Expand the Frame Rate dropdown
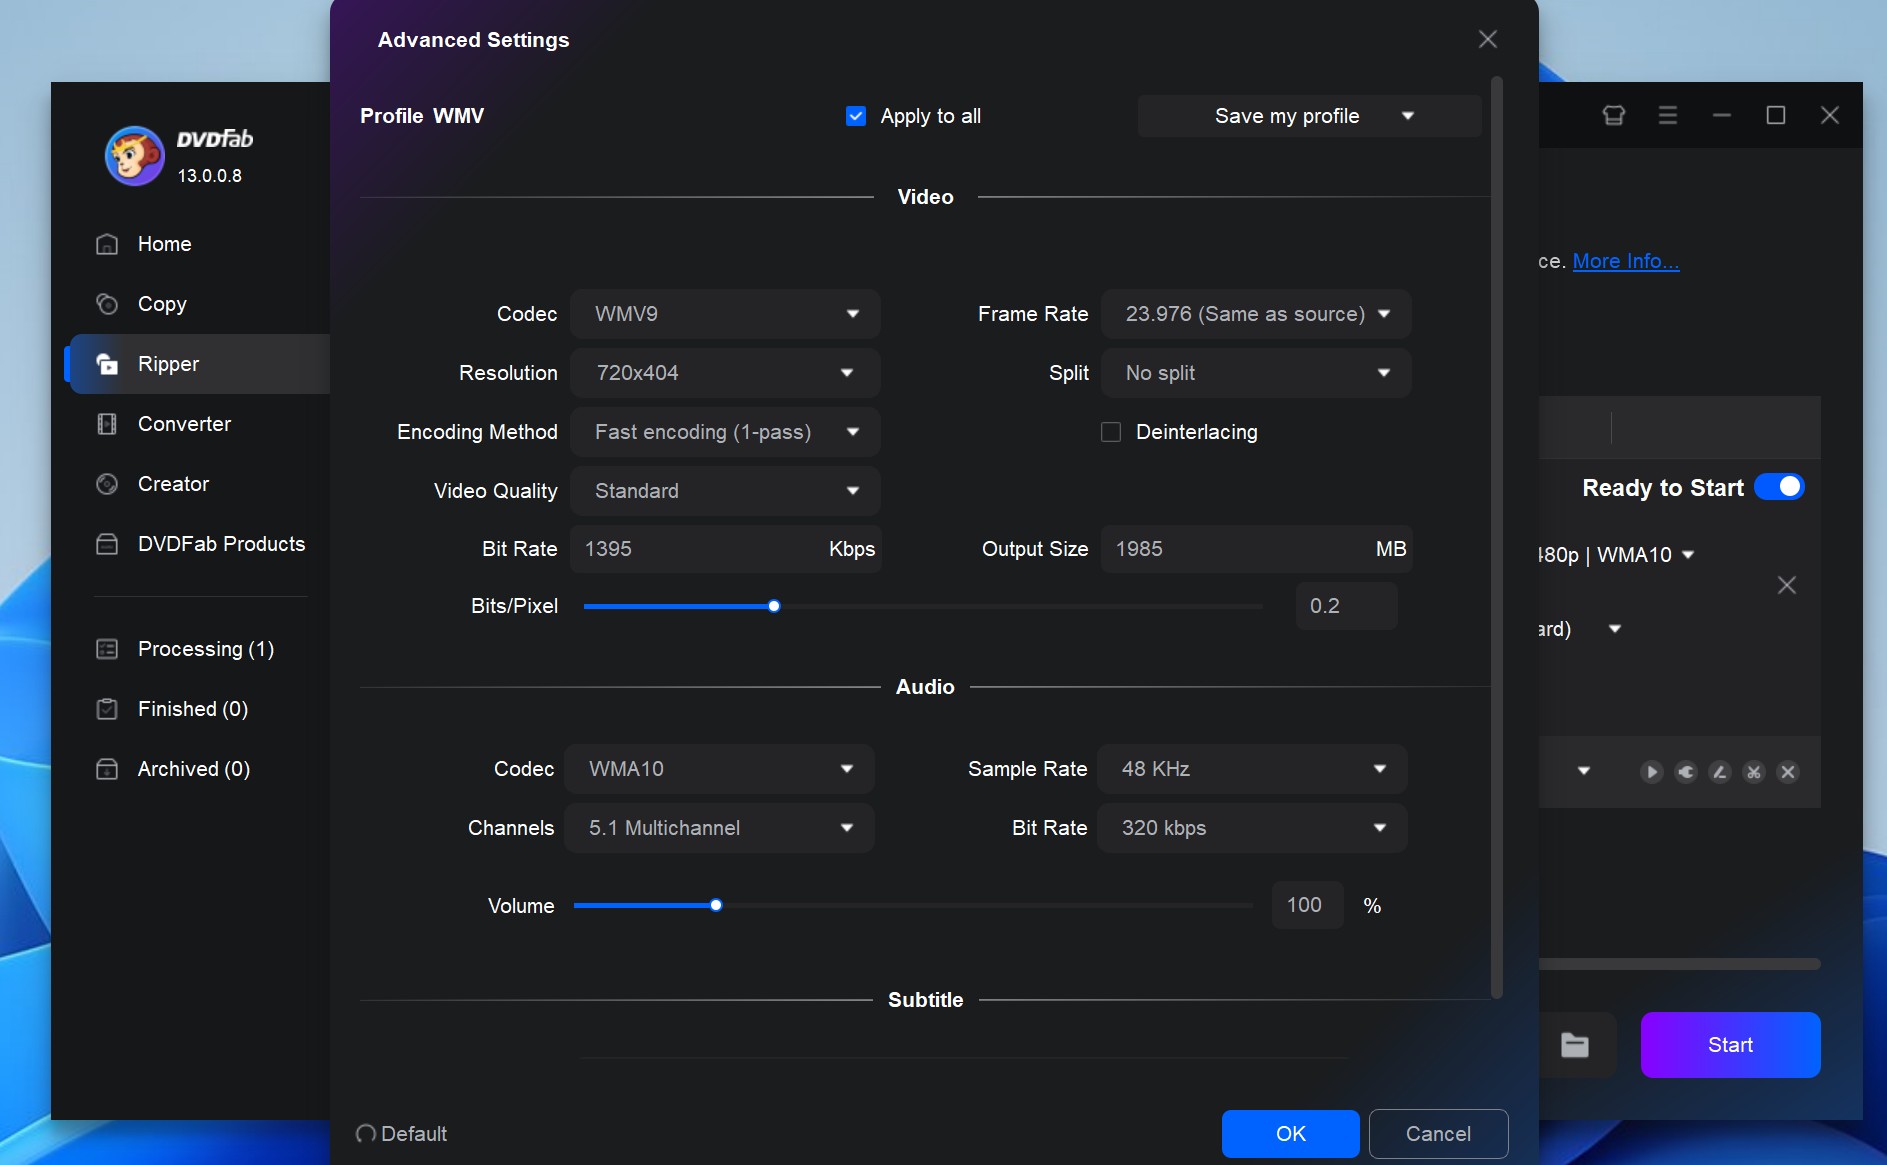 tap(1254, 313)
